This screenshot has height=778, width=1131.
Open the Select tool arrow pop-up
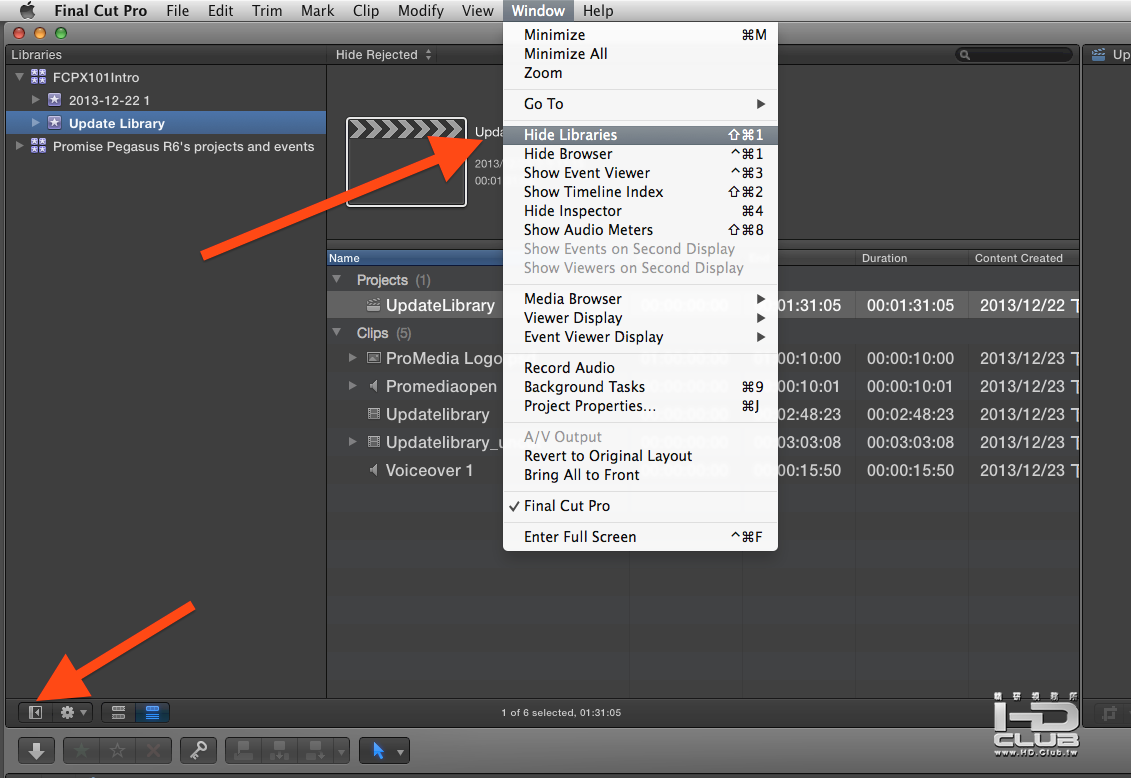[x=385, y=751]
